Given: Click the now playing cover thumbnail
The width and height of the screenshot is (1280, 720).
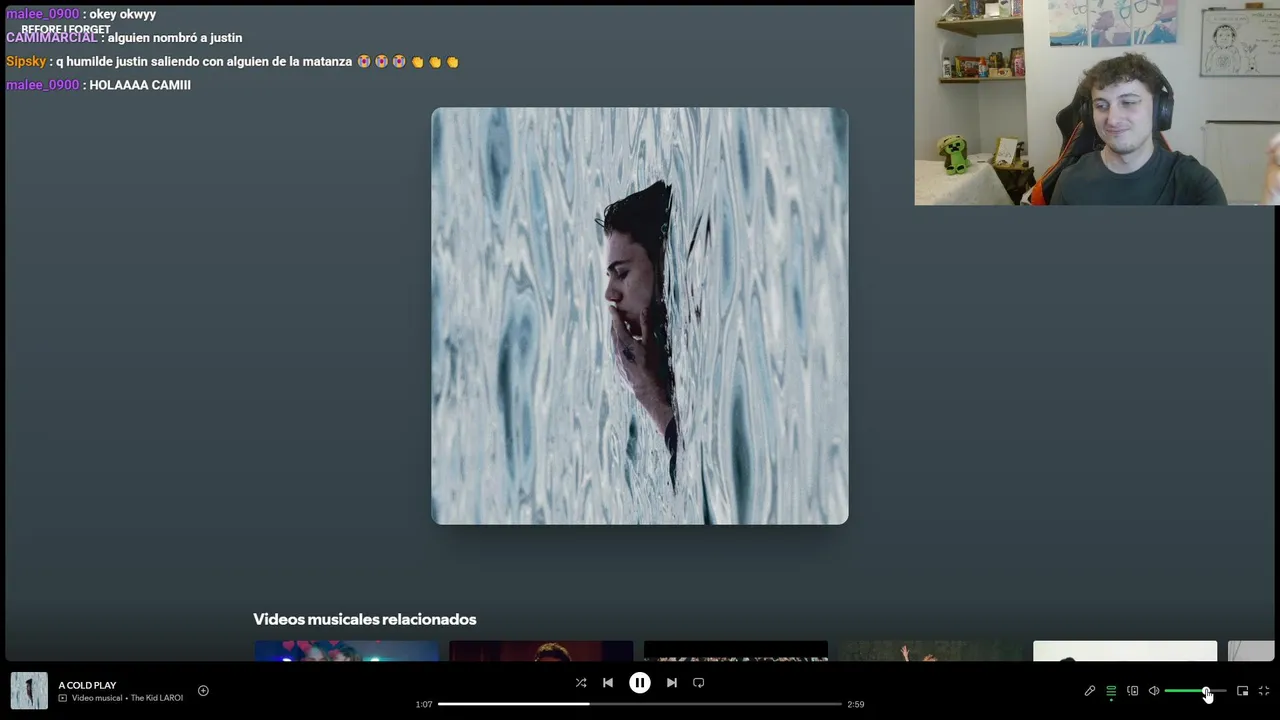Looking at the screenshot, I should point(29,691).
